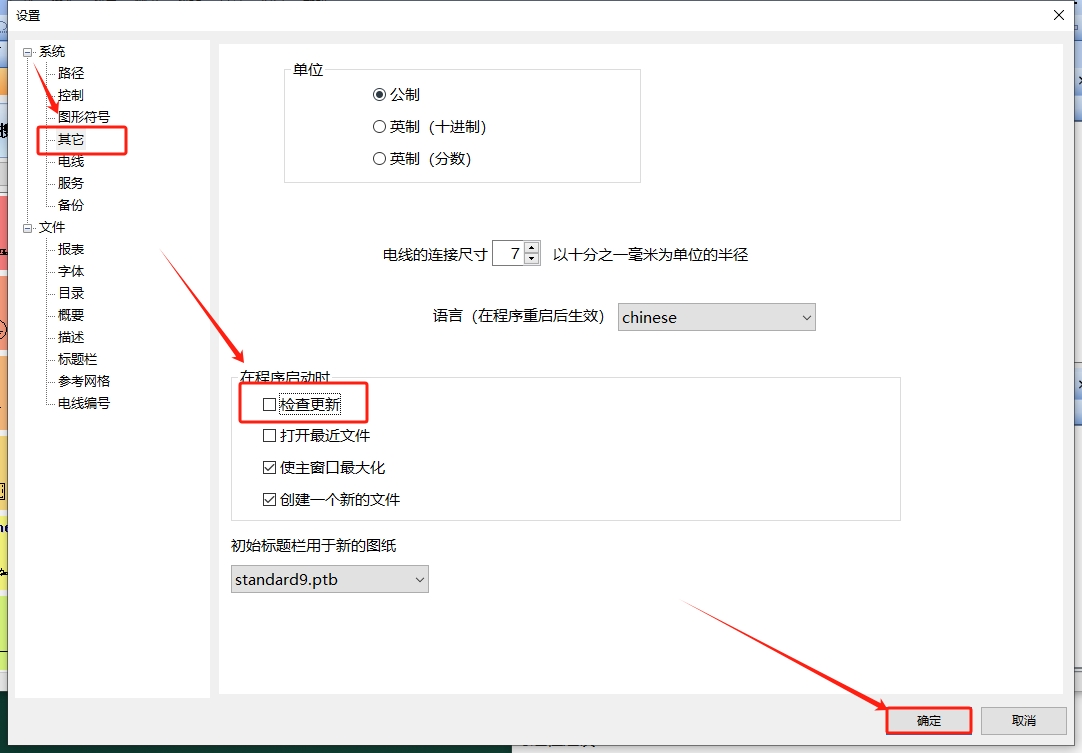
Task: Open 备份 settings page
Action: [70, 205]
